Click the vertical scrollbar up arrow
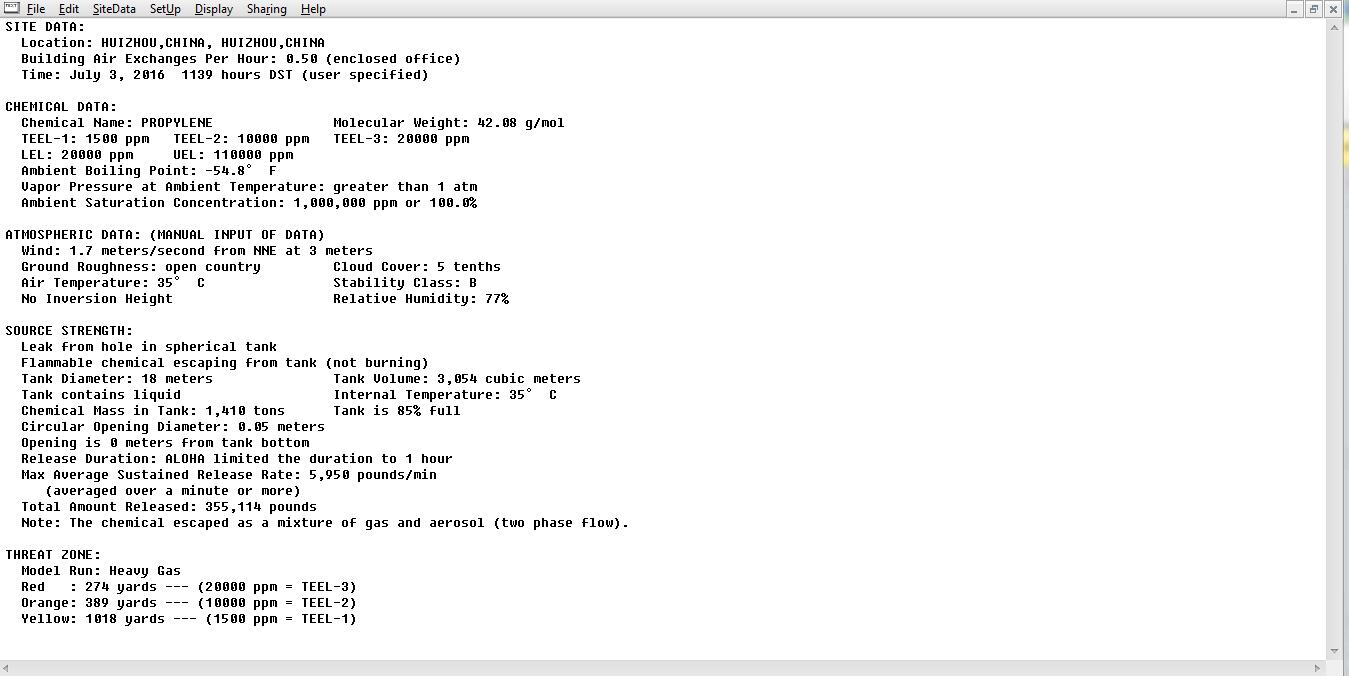Screen dimensions: 1349x676 pyautogui.click(x=1334, y=27)
